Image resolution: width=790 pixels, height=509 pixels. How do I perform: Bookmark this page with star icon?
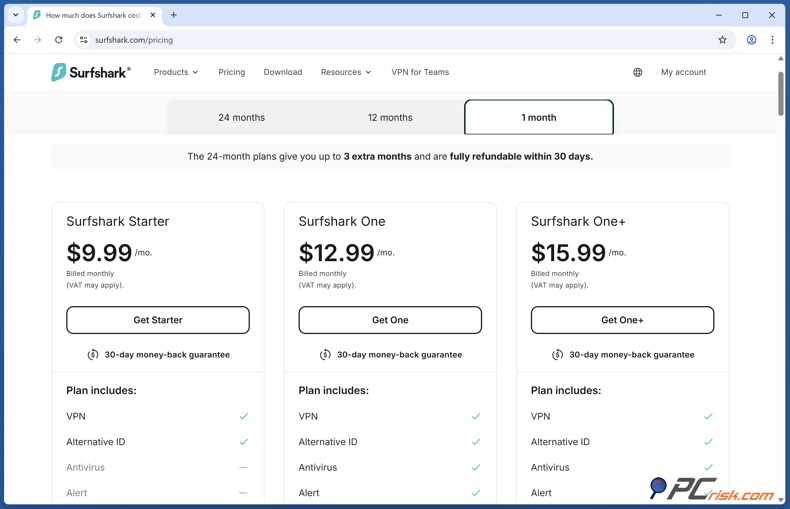tap(722, 40)
